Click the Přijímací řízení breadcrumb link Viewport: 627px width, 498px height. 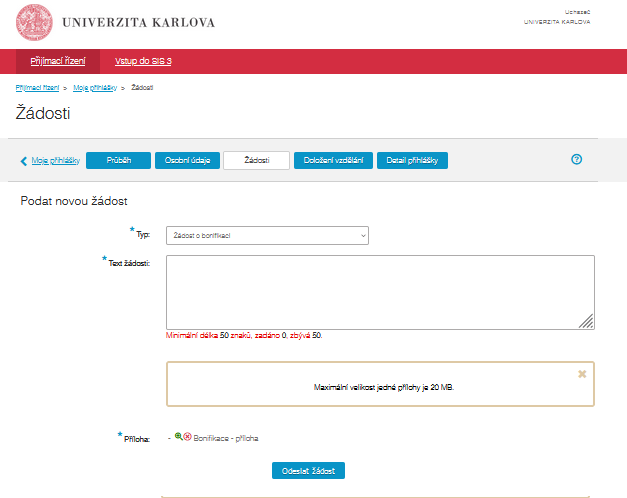click(x=36, y=88)
